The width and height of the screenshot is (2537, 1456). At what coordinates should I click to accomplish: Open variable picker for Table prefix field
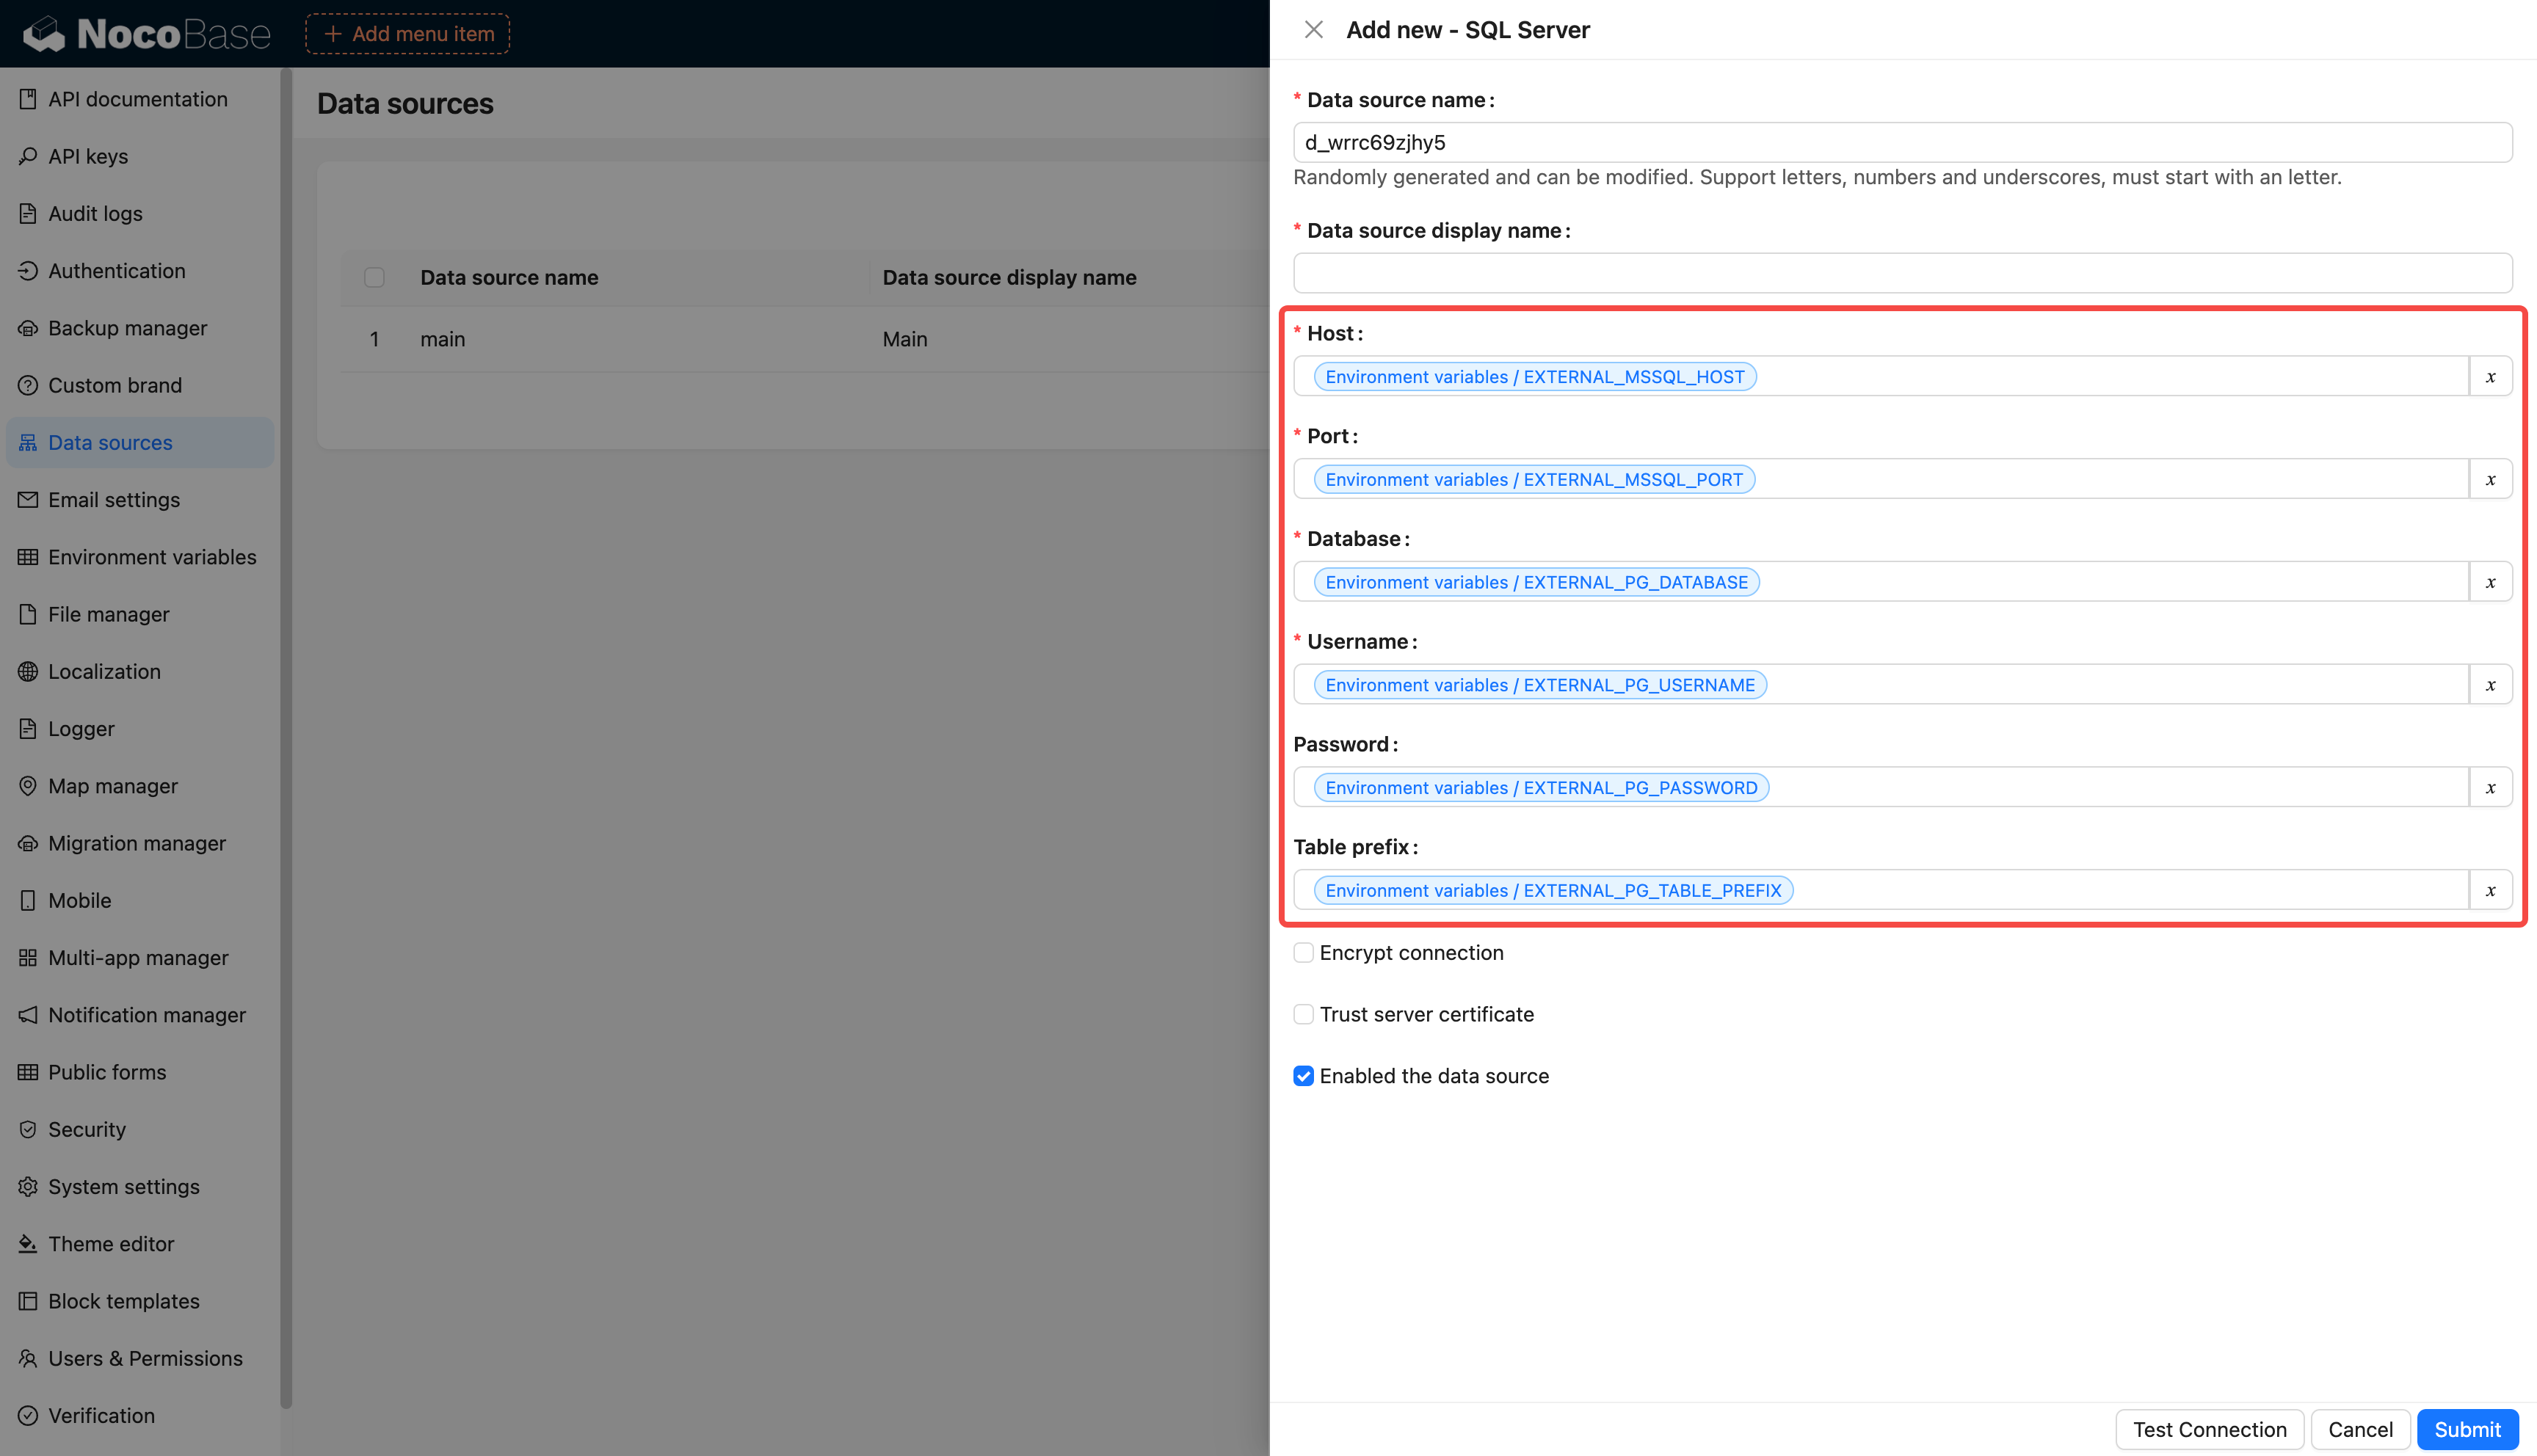[2490, 891]
